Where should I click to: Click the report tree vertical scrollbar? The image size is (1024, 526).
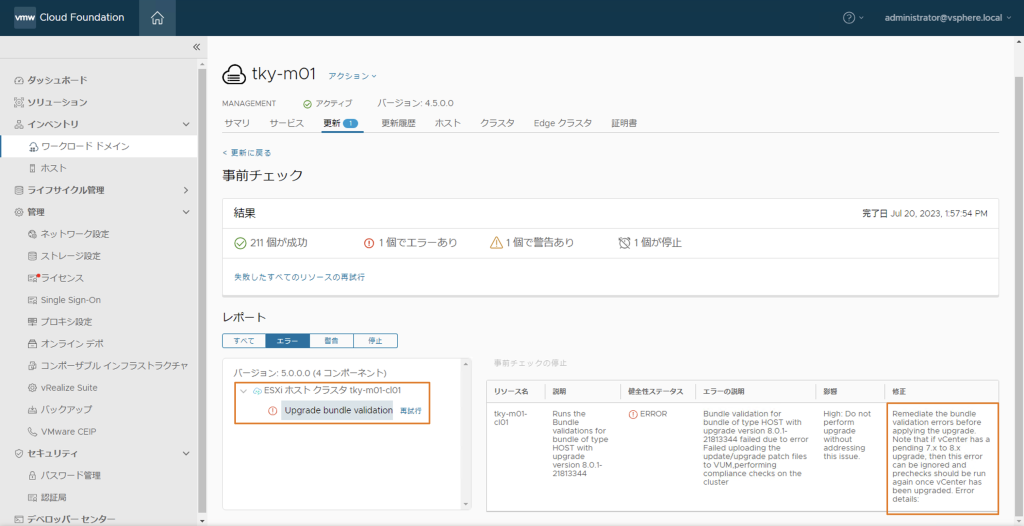466,433
